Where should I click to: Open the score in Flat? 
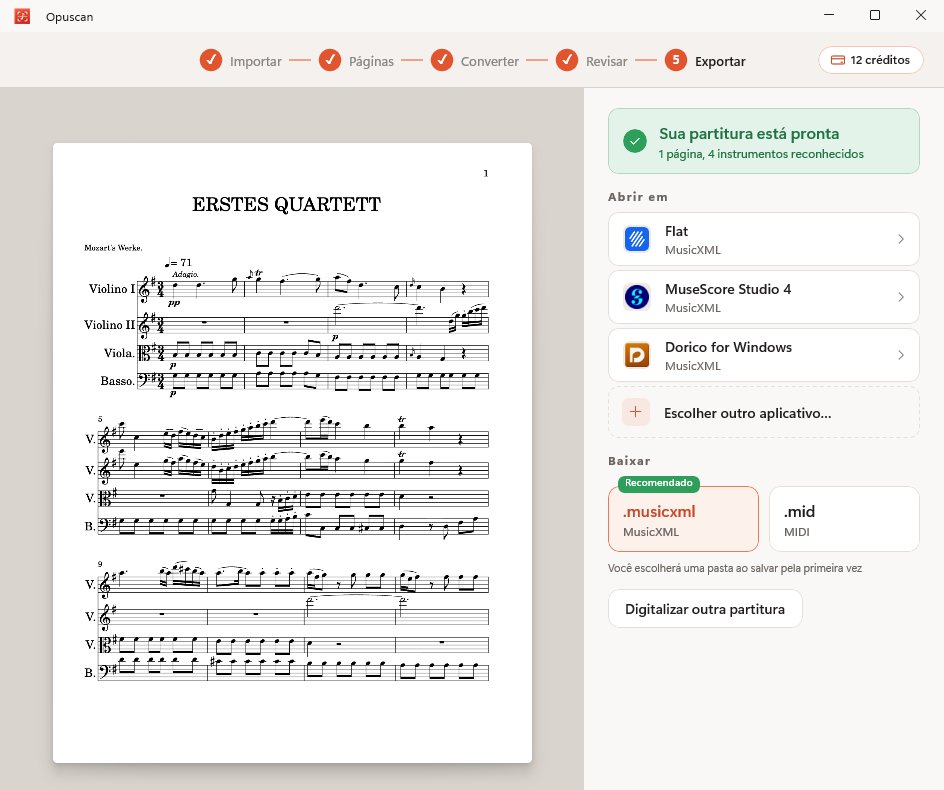point(763,239)
